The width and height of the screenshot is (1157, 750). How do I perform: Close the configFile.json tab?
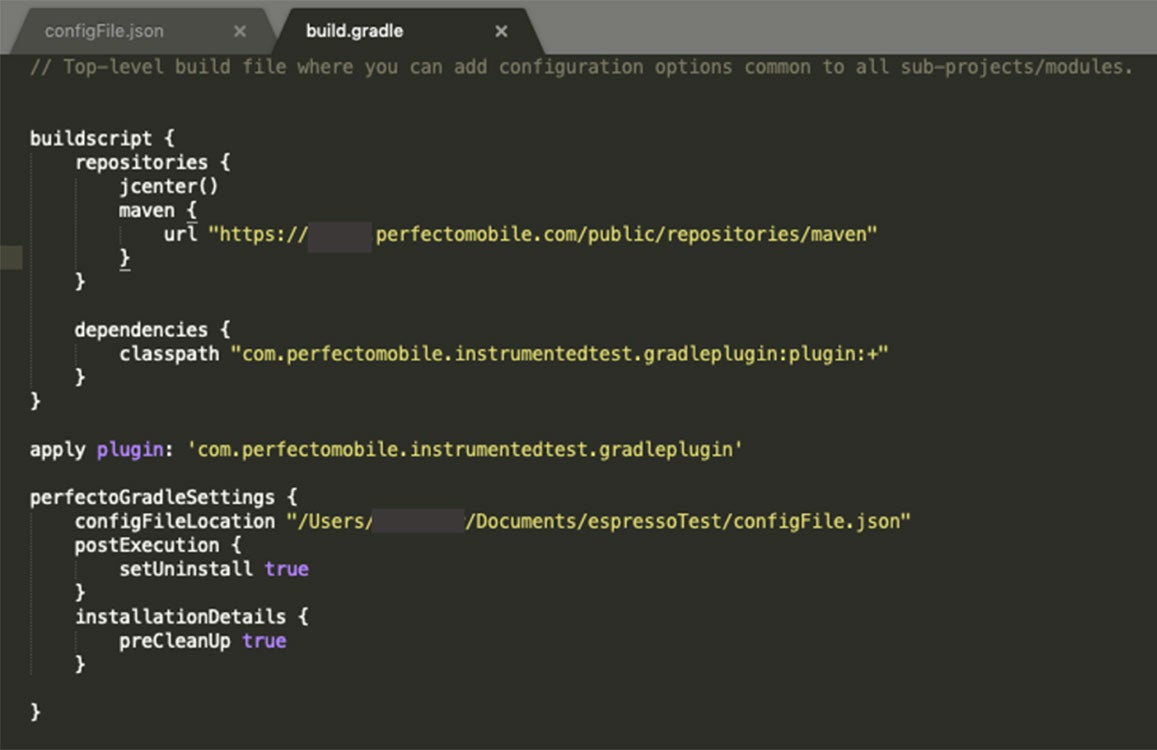[240, 31]
